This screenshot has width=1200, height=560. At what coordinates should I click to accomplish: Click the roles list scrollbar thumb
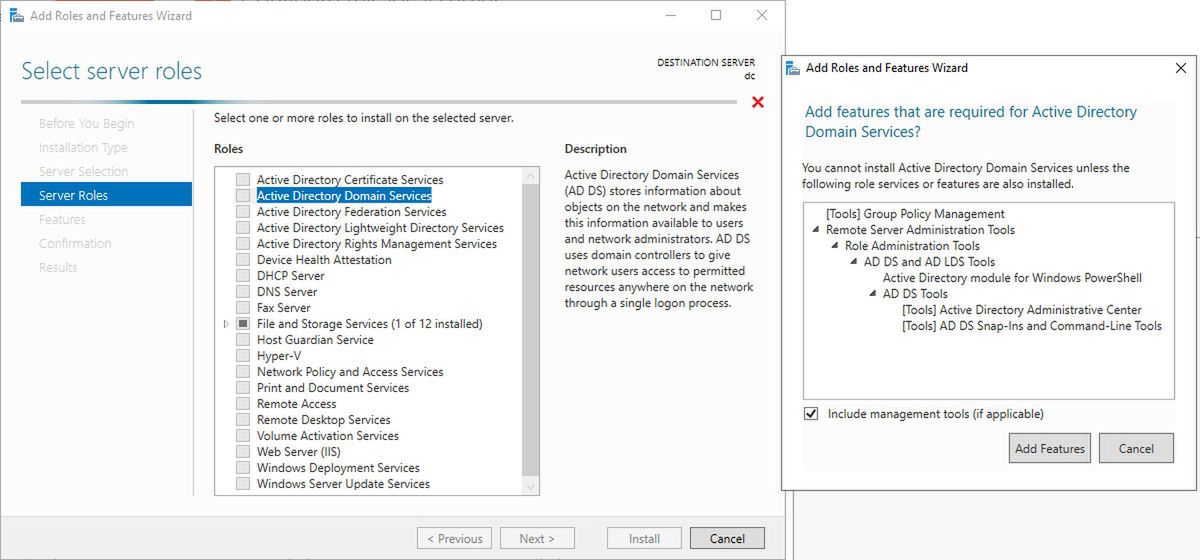pyautogui.click(x=531, y=330)
